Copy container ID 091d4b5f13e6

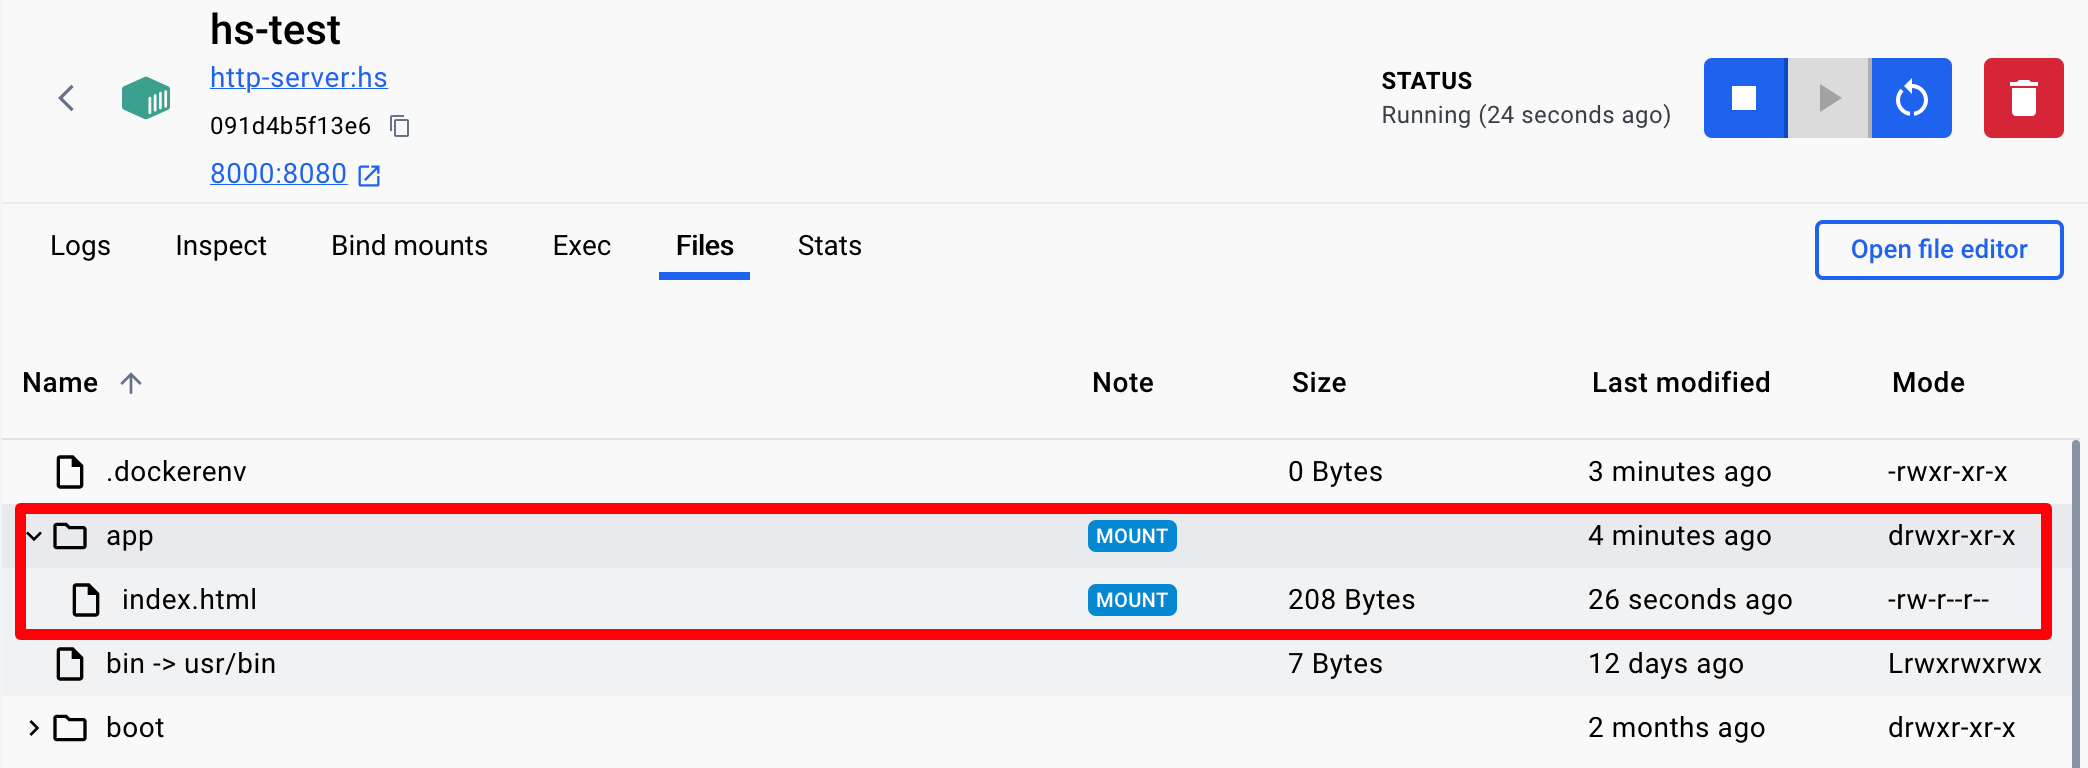[x=400, y=126]
